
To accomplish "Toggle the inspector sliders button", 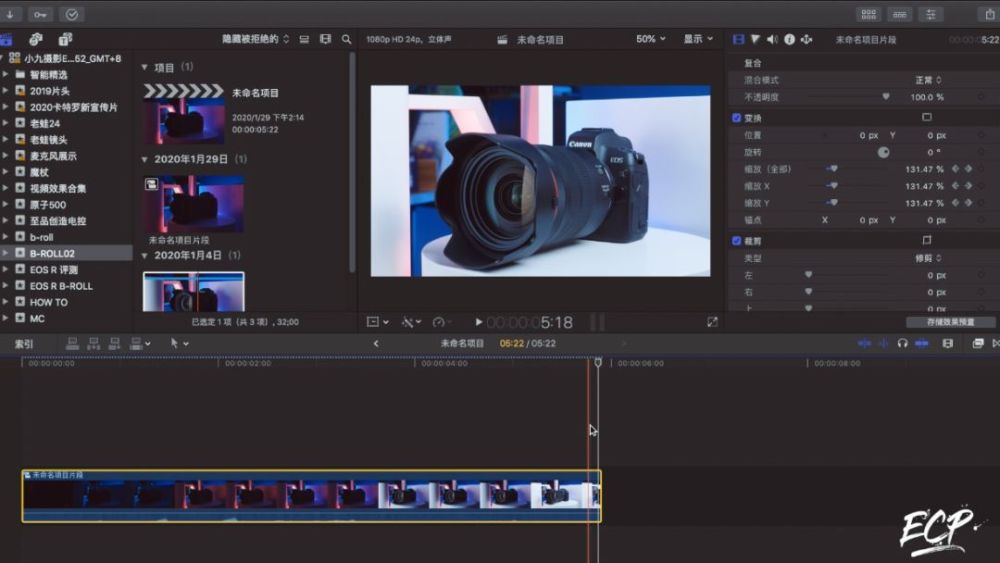I will 930,14.
